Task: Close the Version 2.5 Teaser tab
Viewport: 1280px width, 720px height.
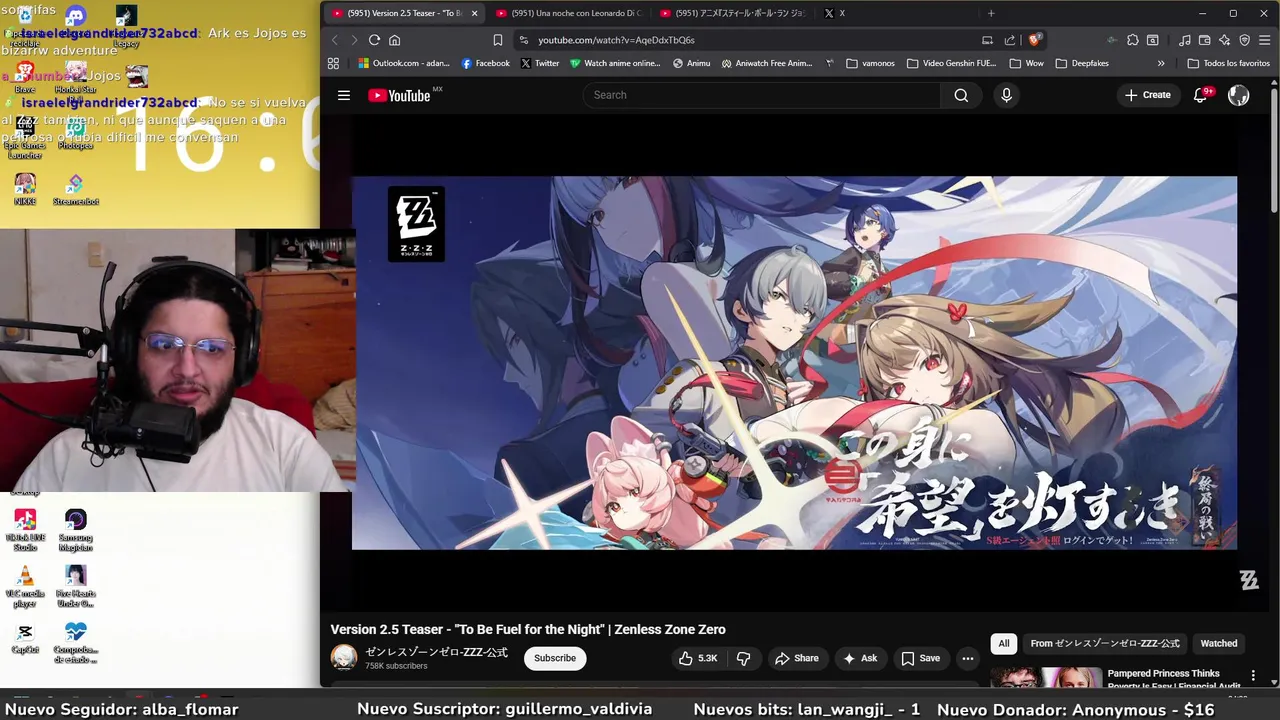Action: click(474, 13)
